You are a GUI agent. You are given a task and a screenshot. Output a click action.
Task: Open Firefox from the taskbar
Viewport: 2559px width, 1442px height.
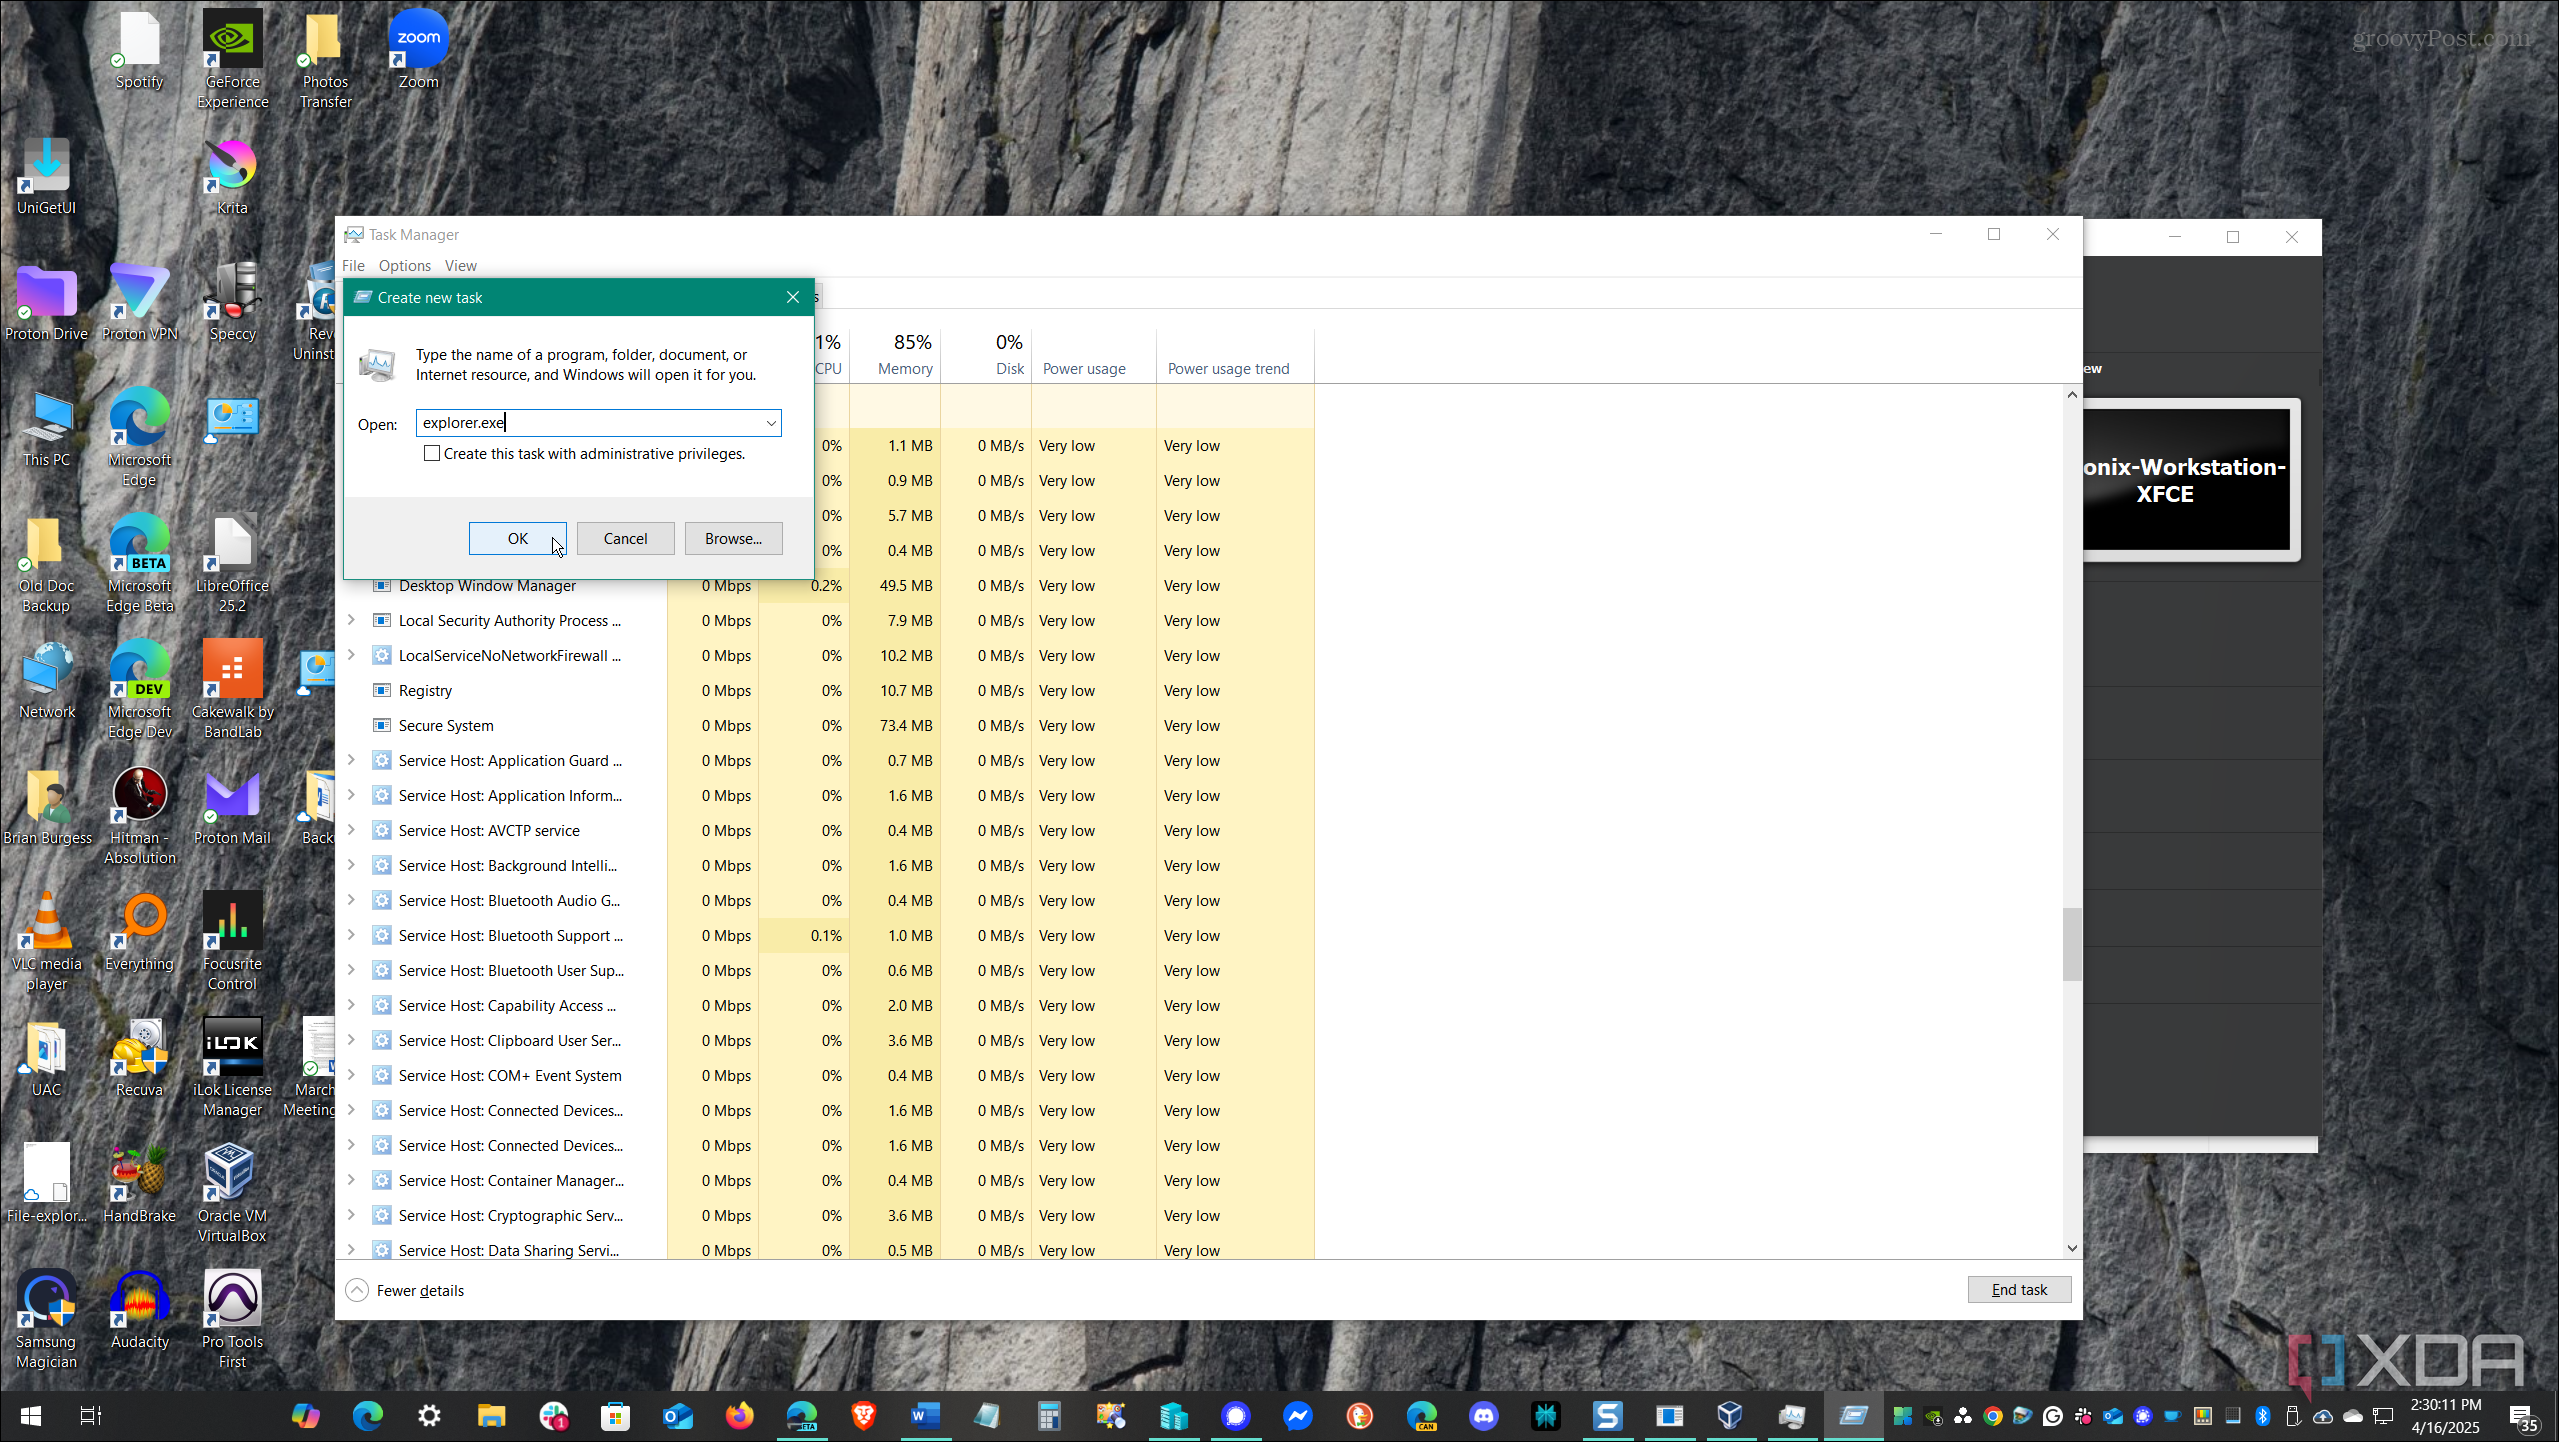tap(740, 1416)
